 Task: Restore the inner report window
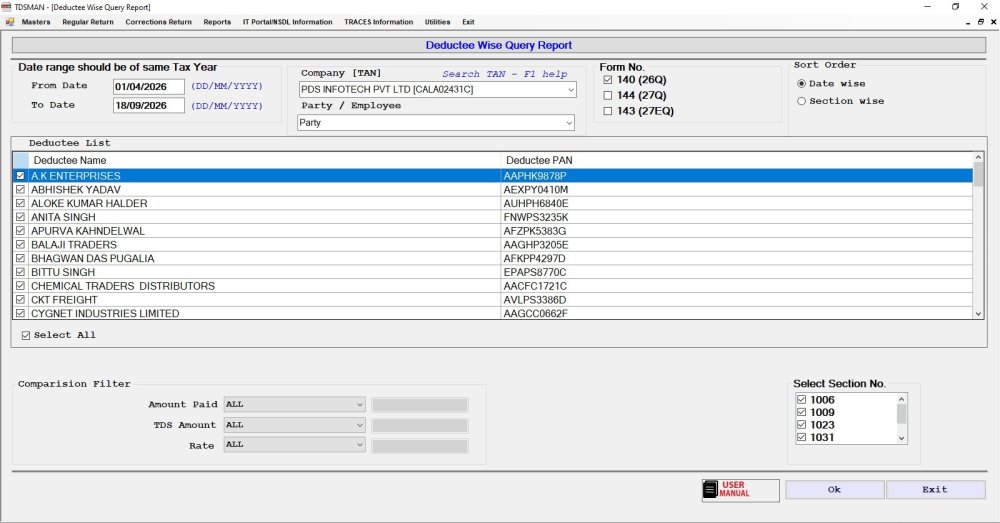981,22
